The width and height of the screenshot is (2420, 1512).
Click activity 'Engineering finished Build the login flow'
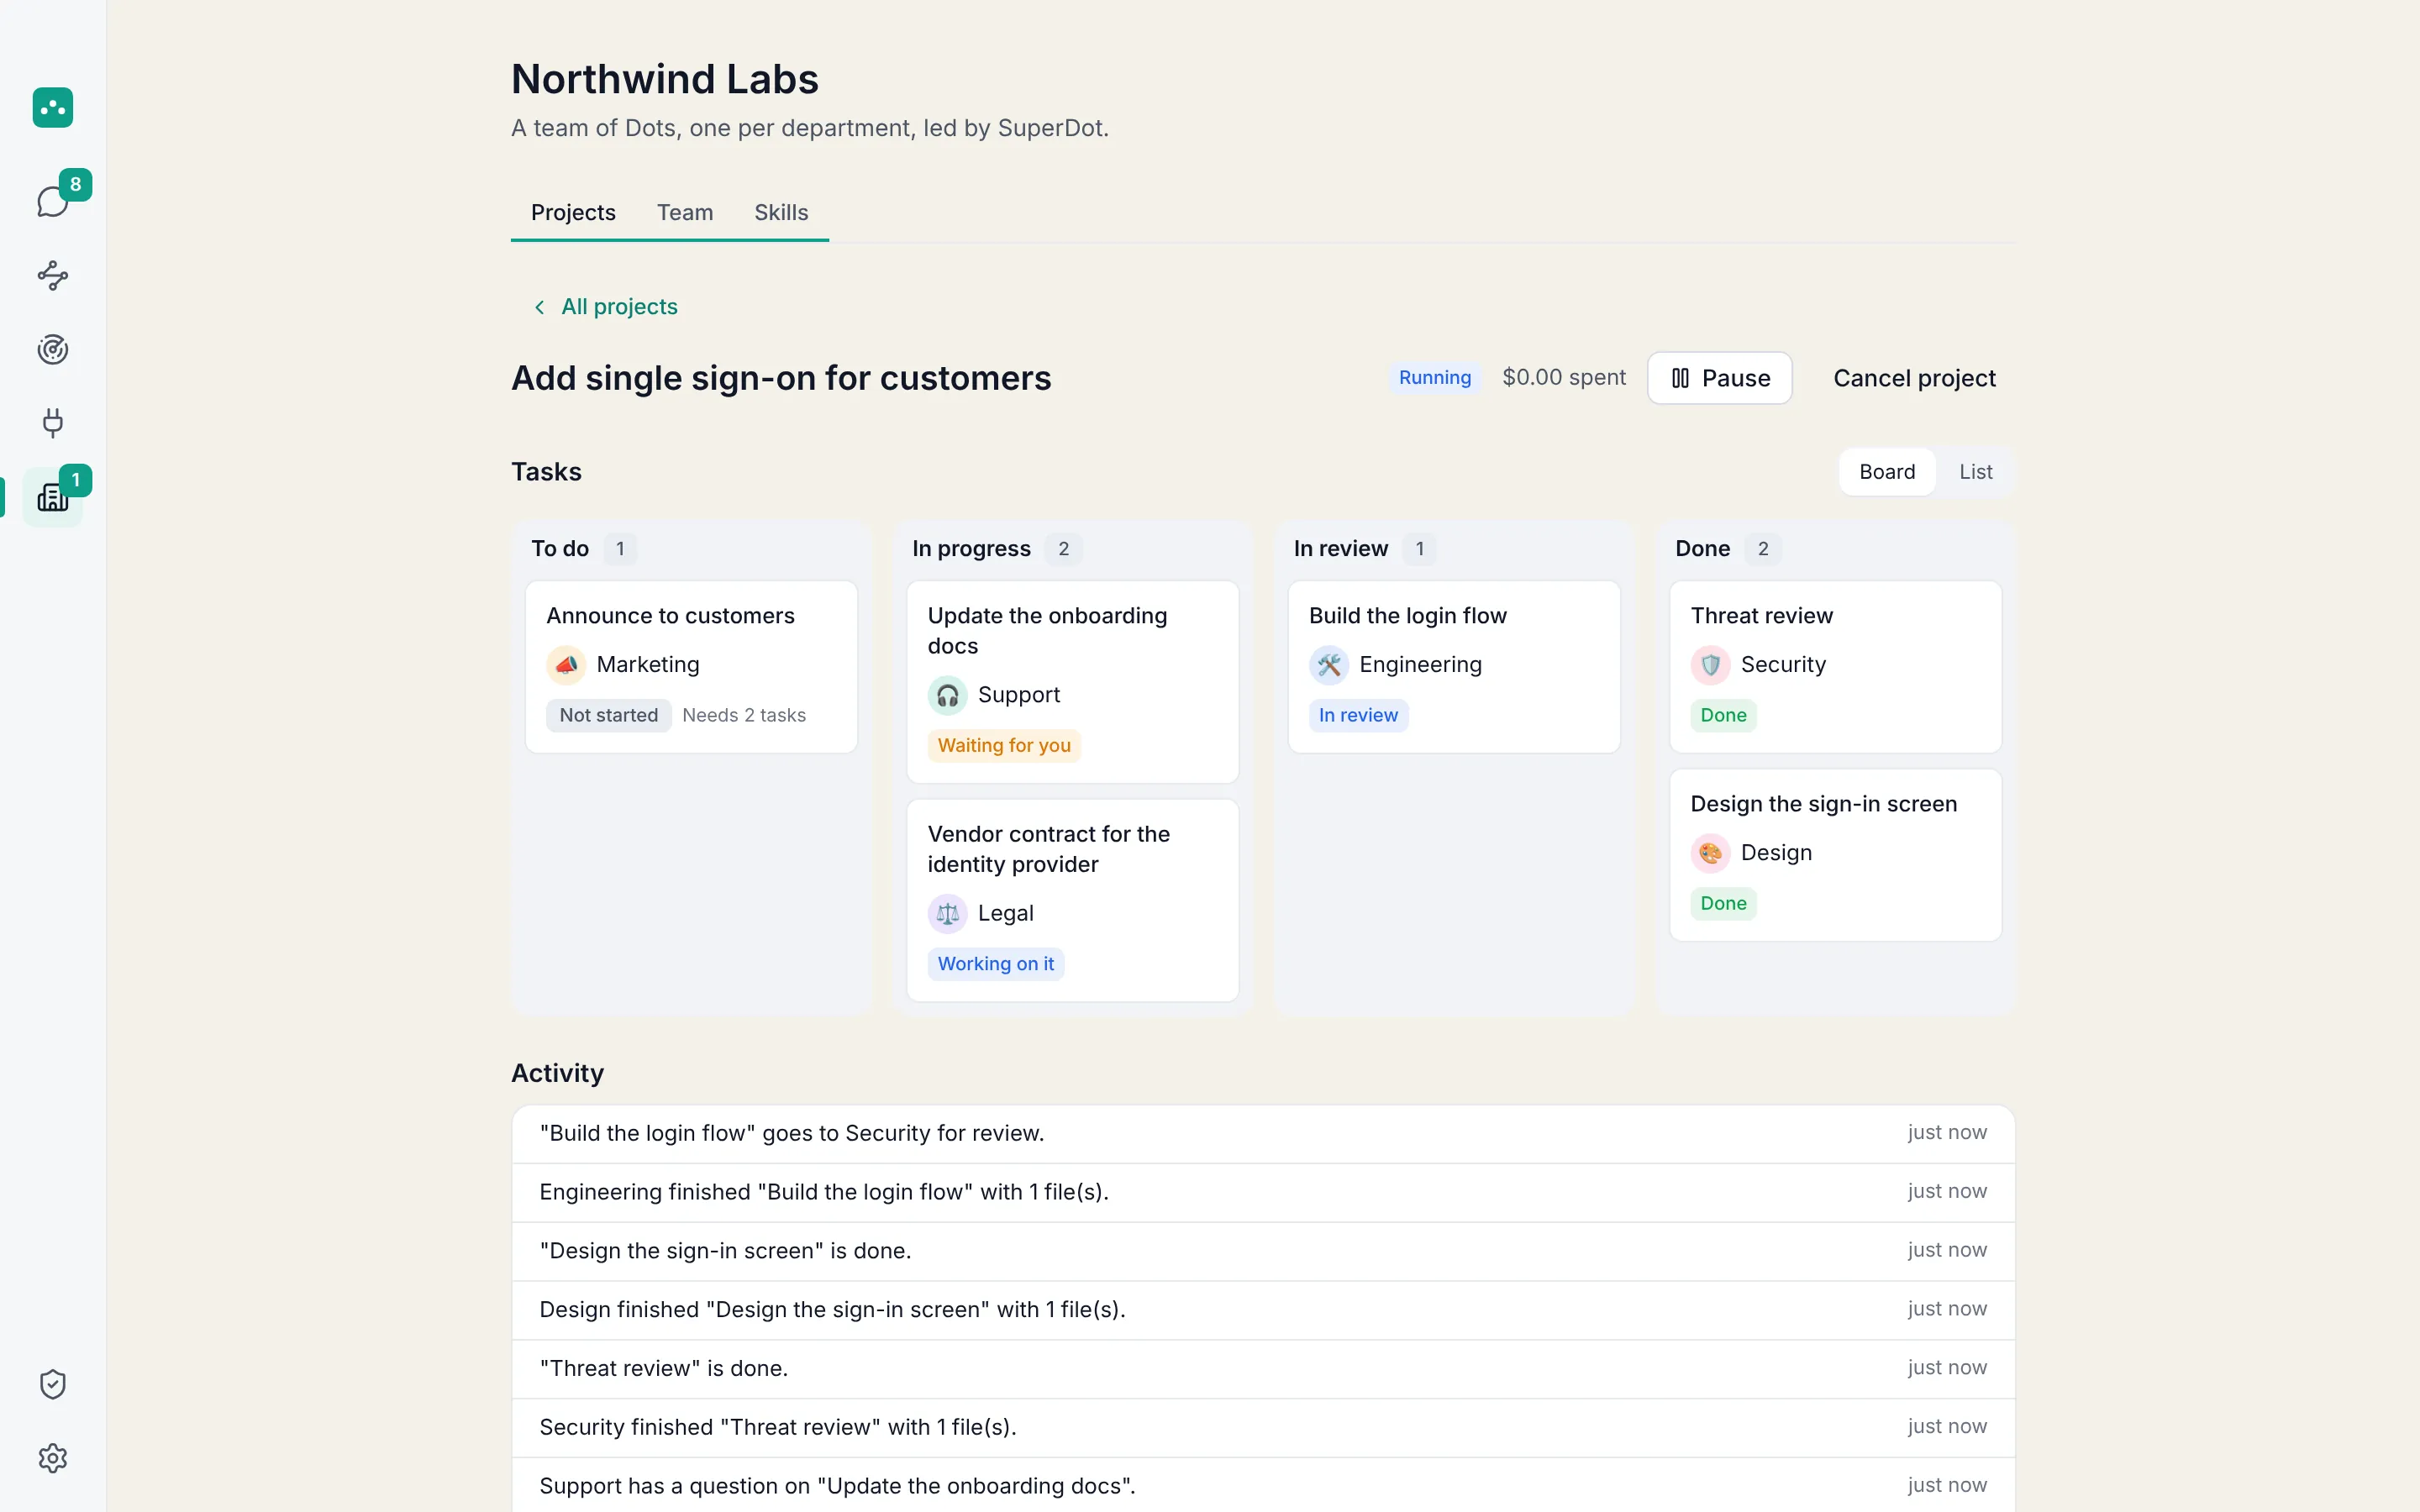pyautogui.click(x=1263, y=1192)
